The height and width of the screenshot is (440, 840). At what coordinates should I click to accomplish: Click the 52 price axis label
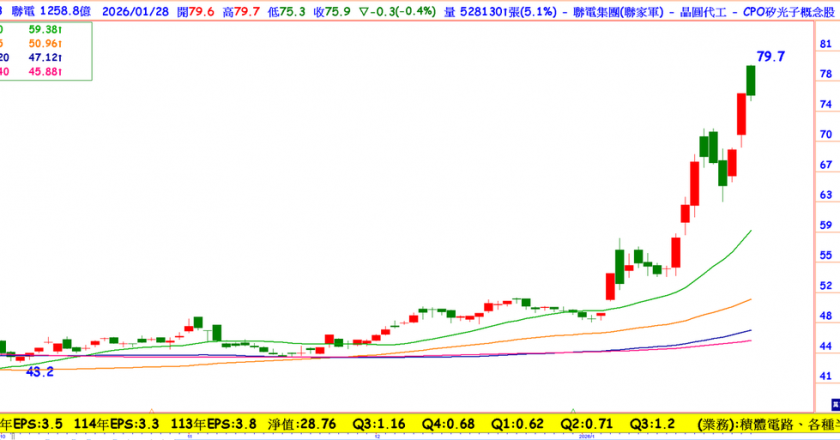826,286
